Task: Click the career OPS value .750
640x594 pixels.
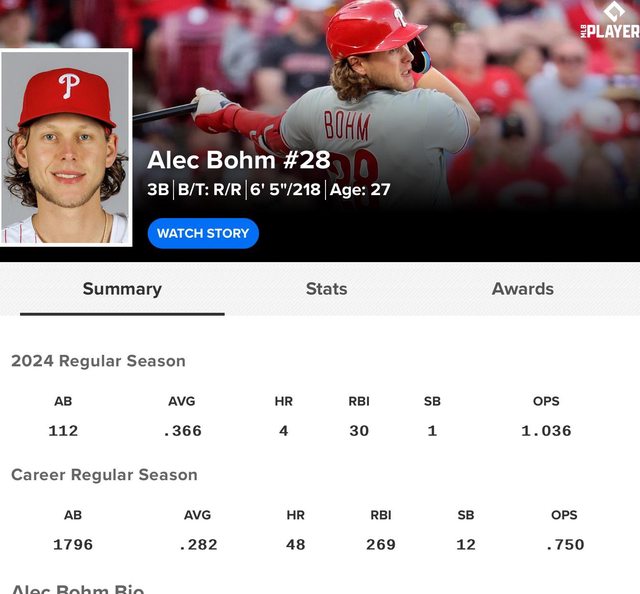Action: [565, 545]
